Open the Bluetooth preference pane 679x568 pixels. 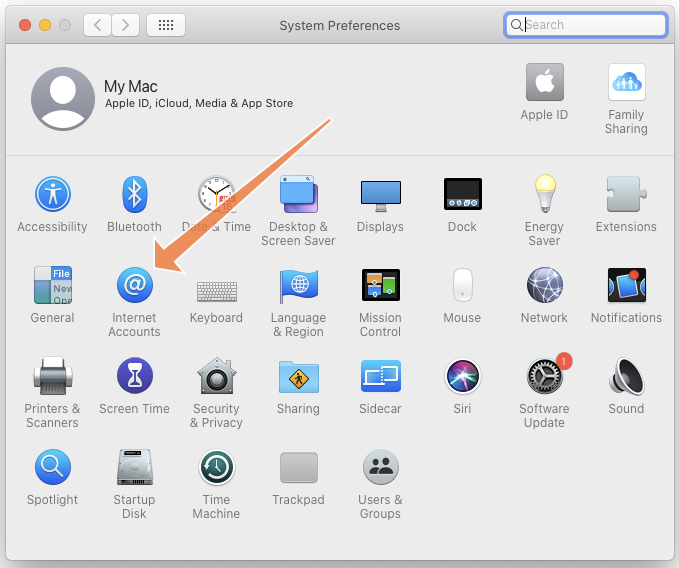pyautogui.click(x=134, y=195)
